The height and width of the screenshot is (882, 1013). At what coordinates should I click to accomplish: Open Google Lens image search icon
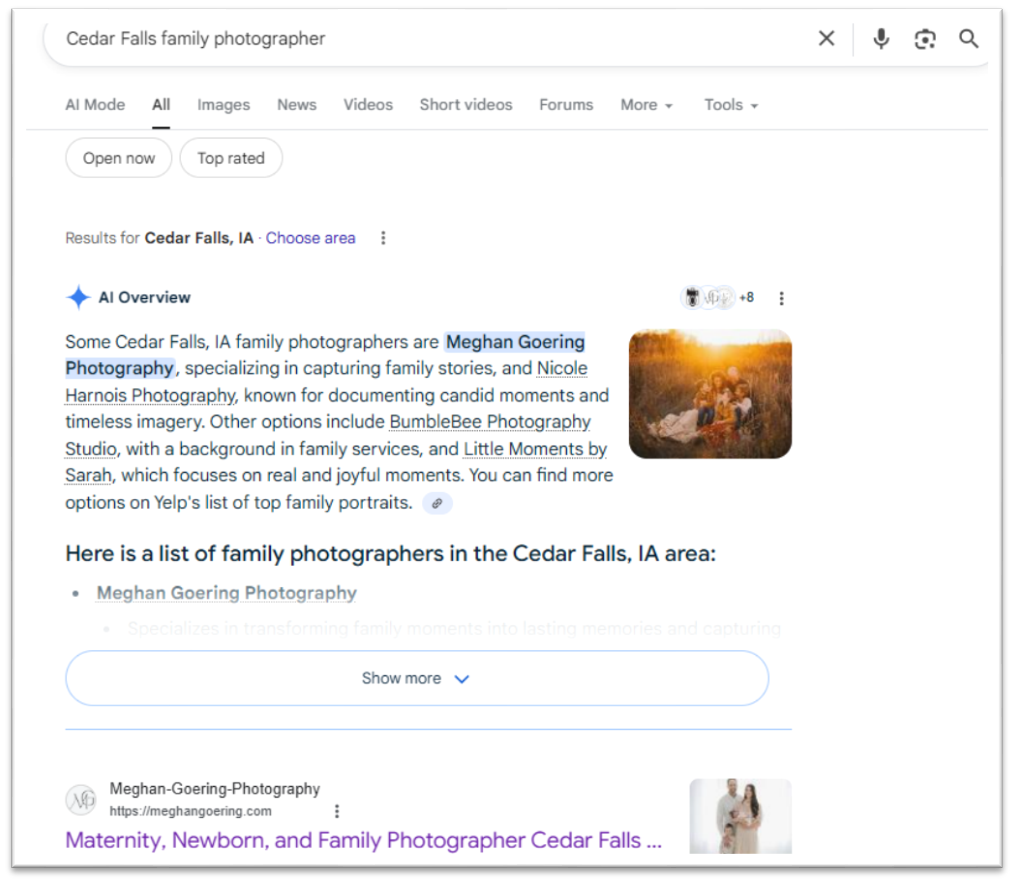click(x=925, y=39)
